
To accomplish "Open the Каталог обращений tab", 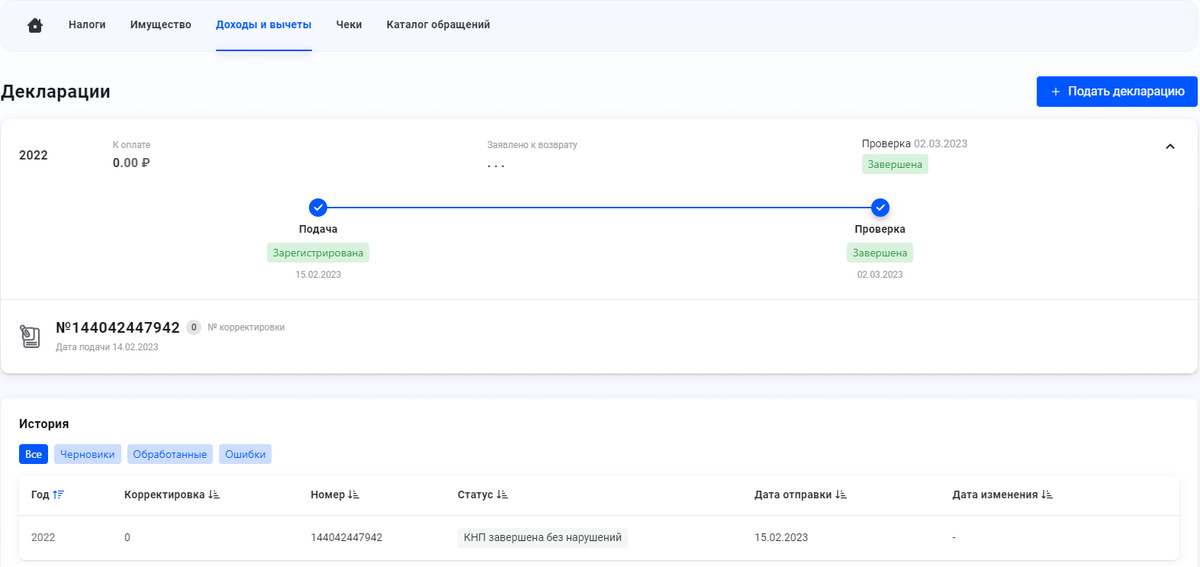I will click(x=438, y=25).
